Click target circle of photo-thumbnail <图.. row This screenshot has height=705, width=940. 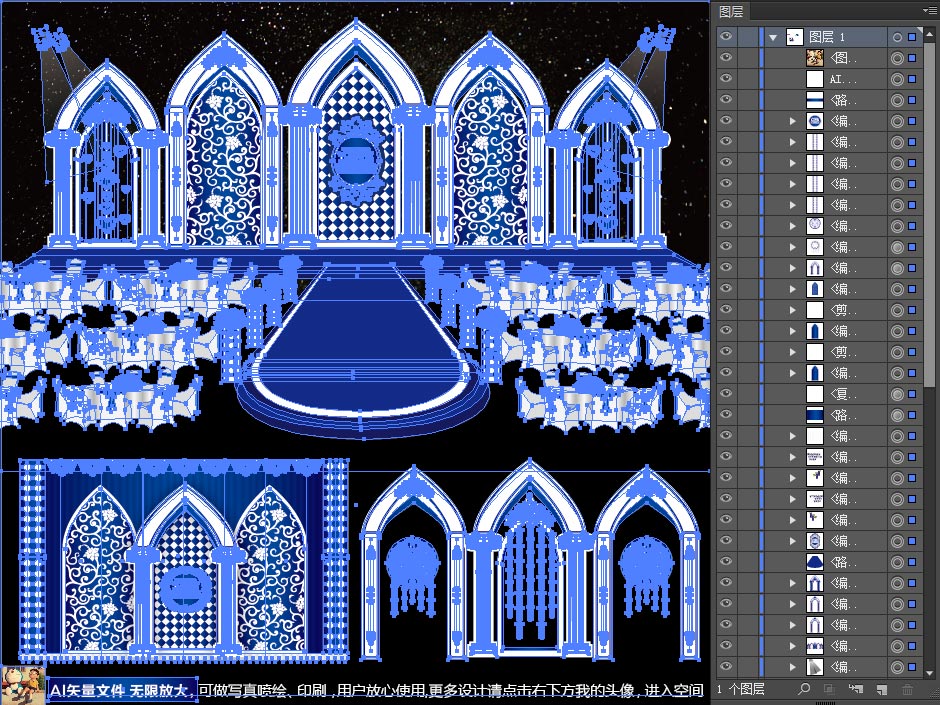(897, 58)
